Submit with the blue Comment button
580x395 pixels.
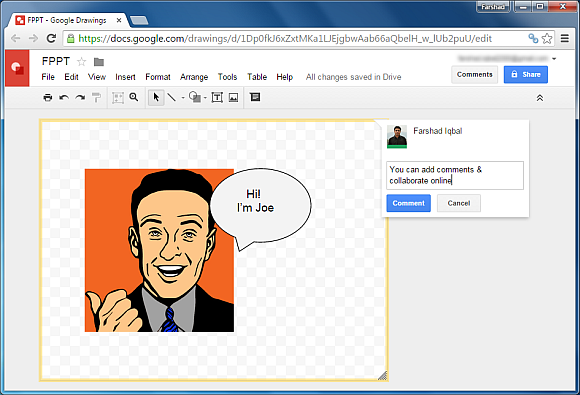point(409,203)
